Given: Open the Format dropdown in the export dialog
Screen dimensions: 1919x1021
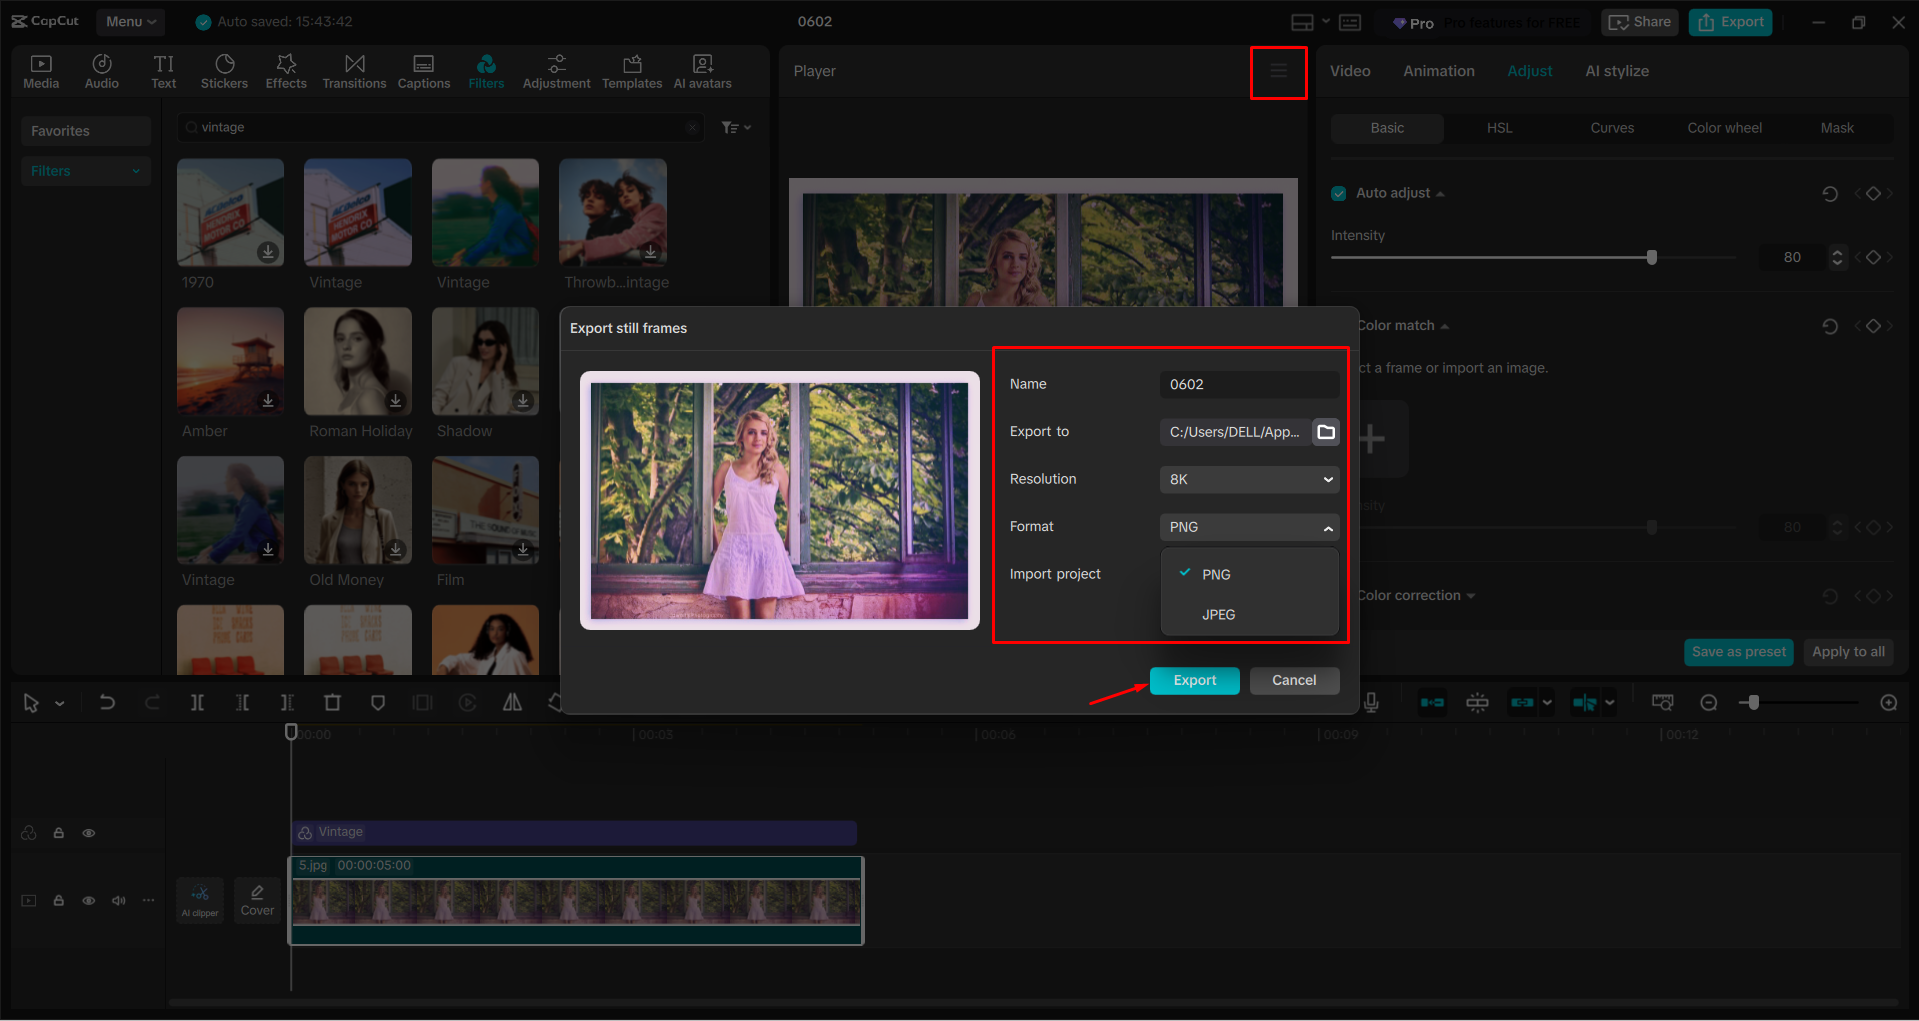Looking at the screenshot, I should 1248,526.
